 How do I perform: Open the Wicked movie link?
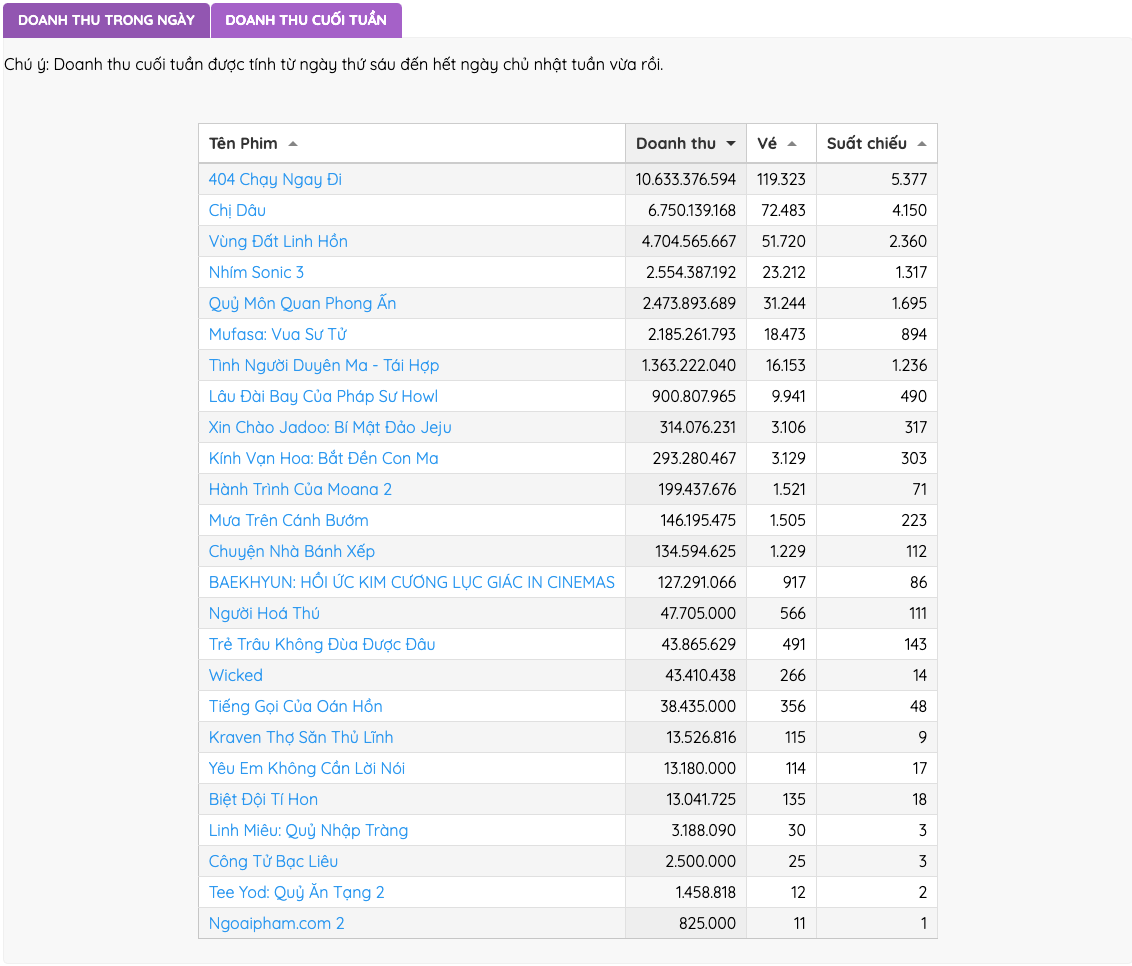click(235, 676)
